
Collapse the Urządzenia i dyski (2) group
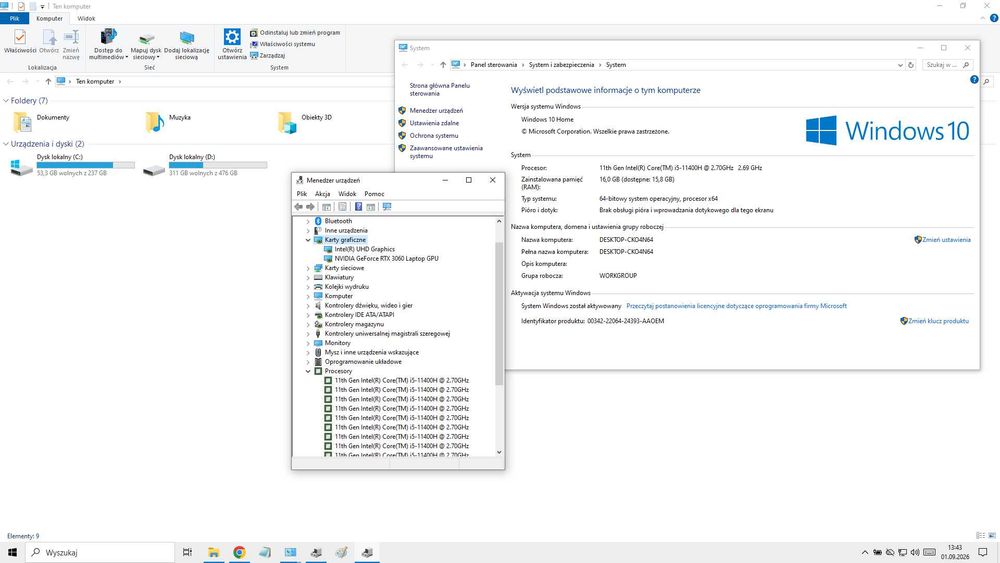click(x=6, y=144)
